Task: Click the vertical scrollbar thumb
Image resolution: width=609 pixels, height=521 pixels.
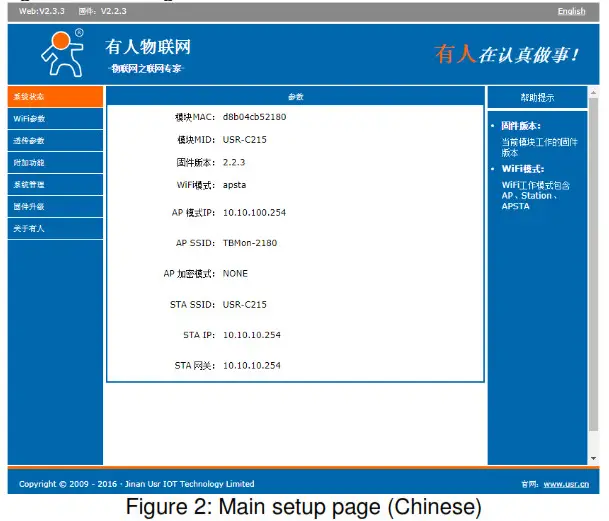Action: (x=593, y=264)
